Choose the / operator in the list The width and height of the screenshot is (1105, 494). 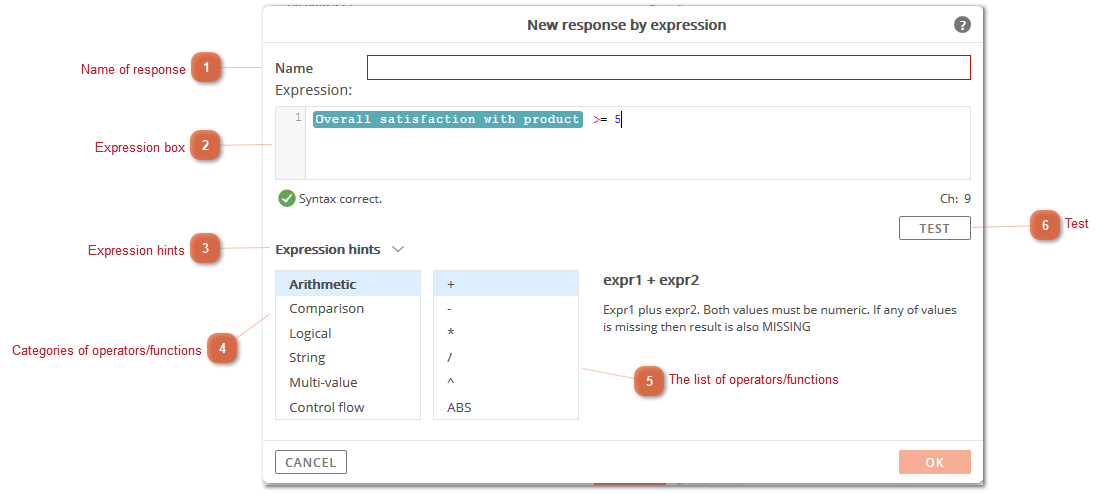(x=506, y=358)
